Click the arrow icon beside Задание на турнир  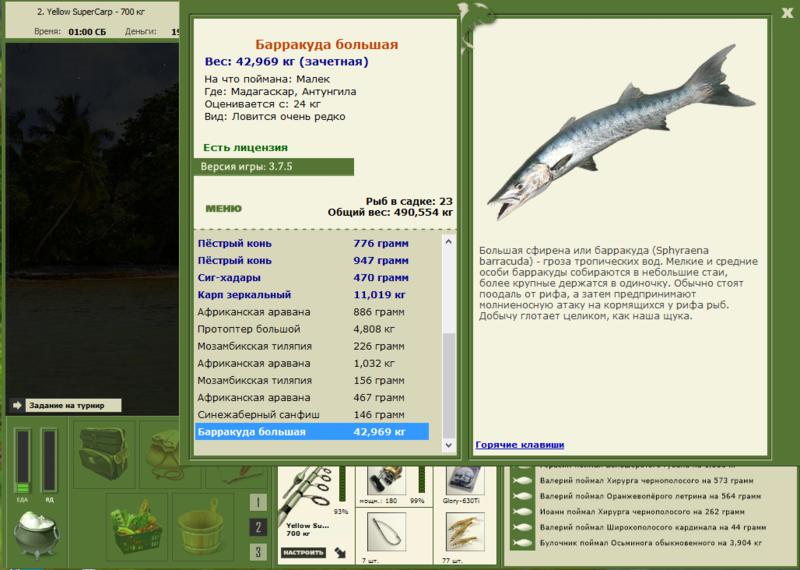point(17,405)
